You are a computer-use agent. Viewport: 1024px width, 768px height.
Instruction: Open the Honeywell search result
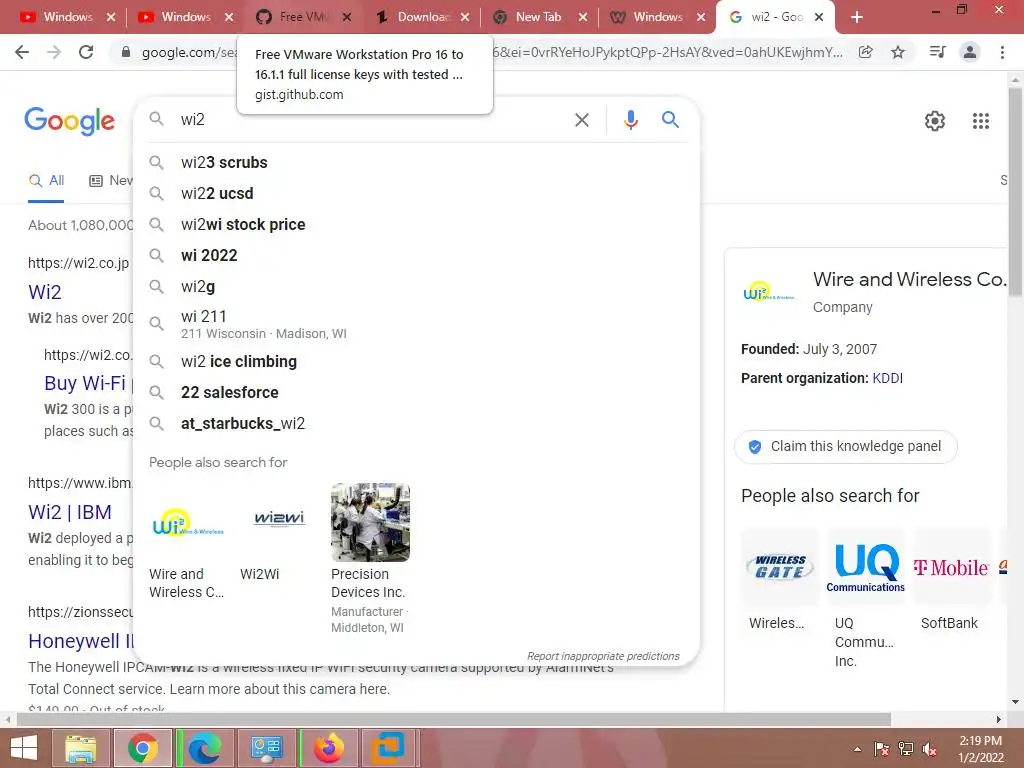pos(80,641)
